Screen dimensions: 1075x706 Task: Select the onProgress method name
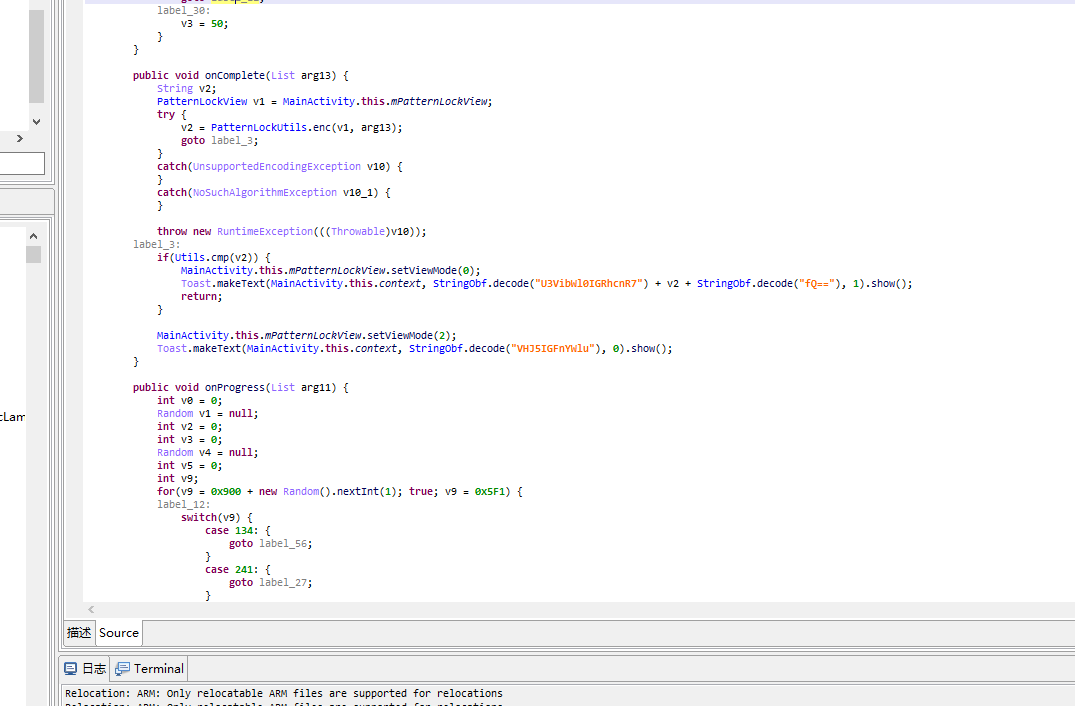[234, 387]
